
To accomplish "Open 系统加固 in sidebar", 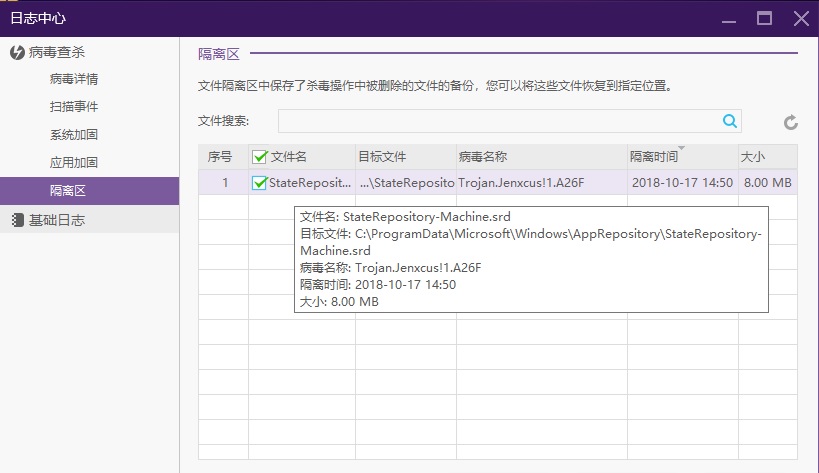I will (74, 135).
